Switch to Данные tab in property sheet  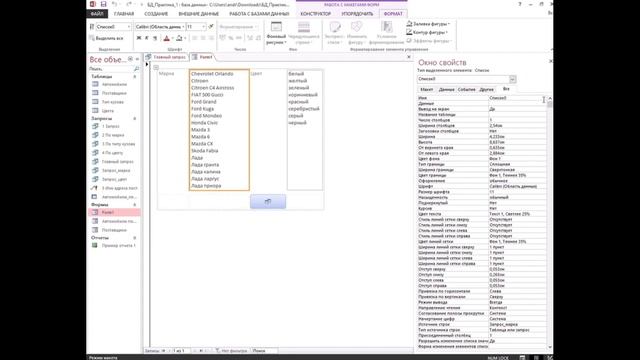446,89
